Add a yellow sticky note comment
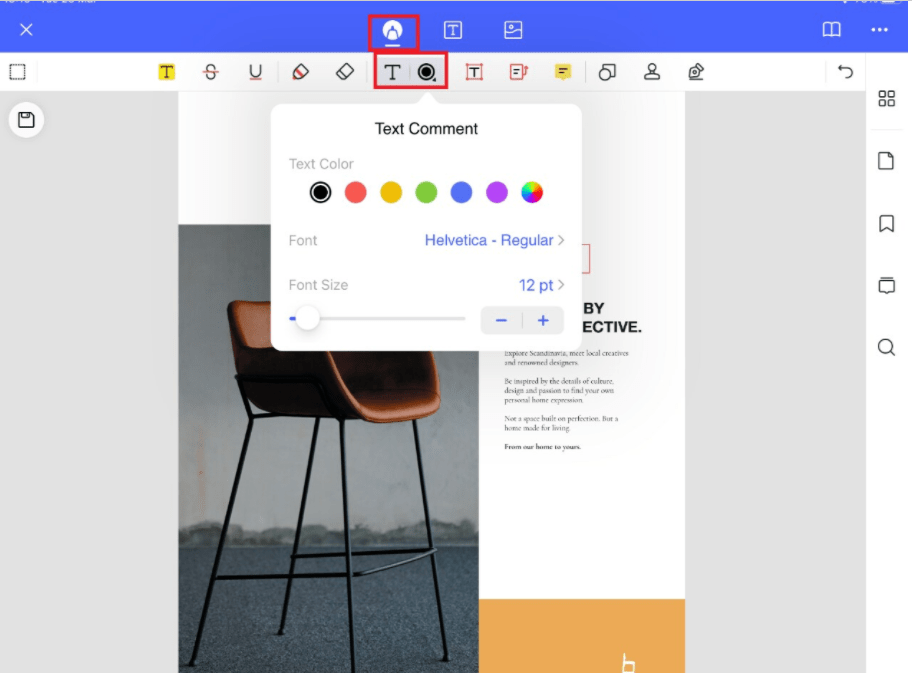Screen dimensions: 912x673 563,72
